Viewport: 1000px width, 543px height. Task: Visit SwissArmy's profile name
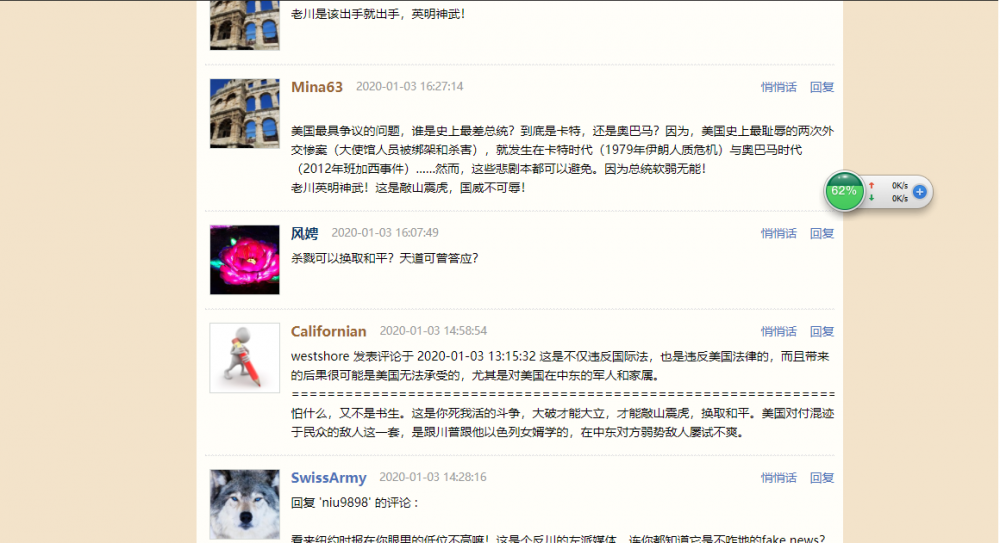click(328, 477)
